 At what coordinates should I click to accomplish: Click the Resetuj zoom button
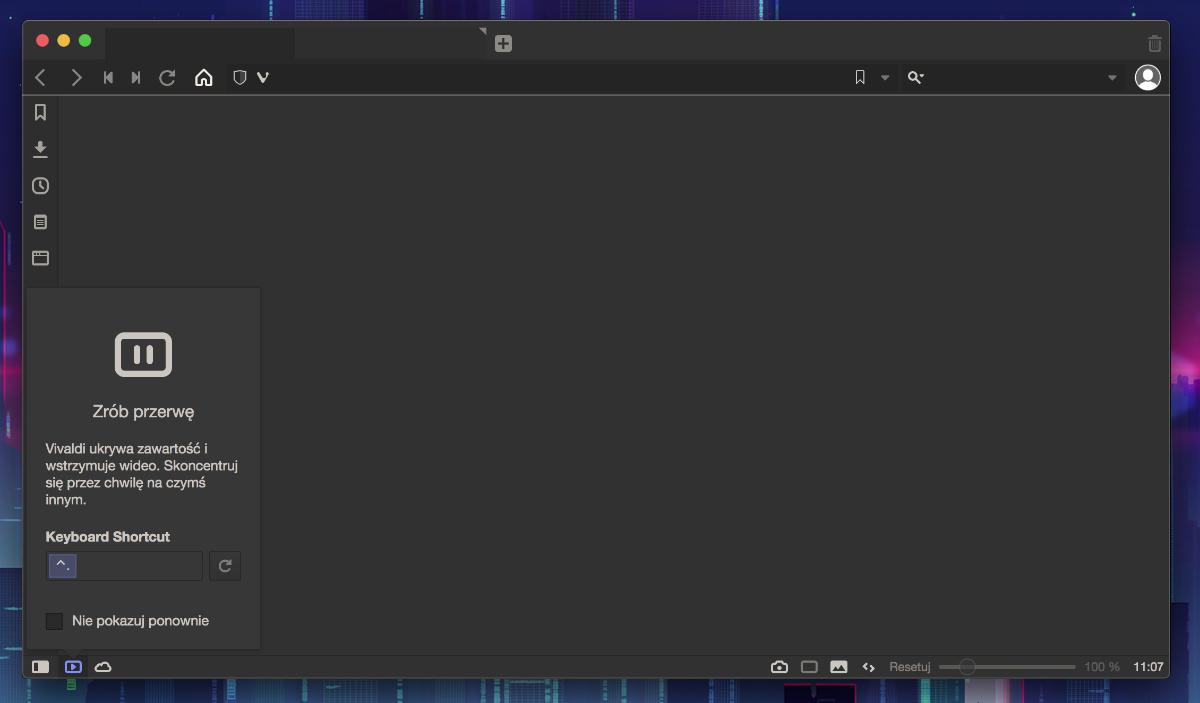[910, 667]
